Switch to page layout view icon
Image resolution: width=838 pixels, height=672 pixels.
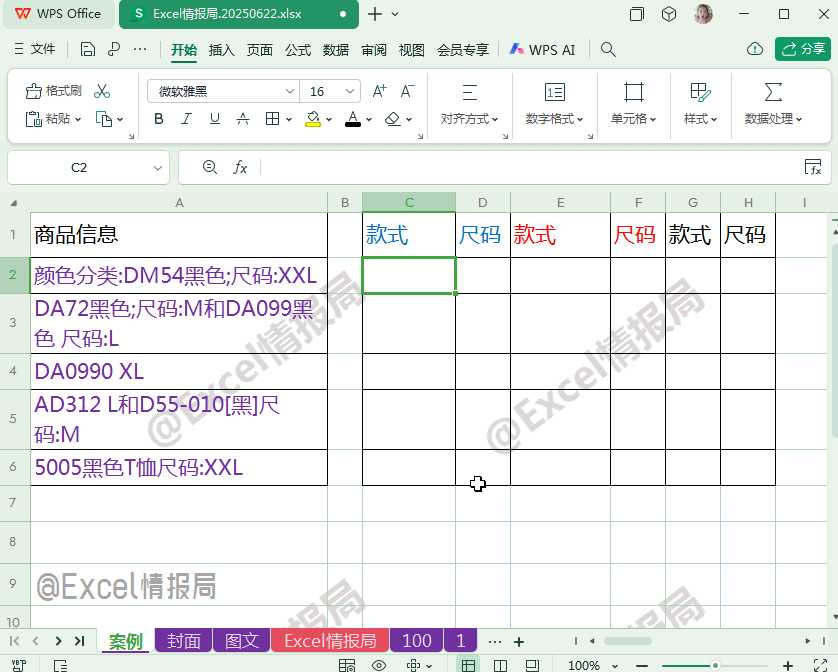500,666
